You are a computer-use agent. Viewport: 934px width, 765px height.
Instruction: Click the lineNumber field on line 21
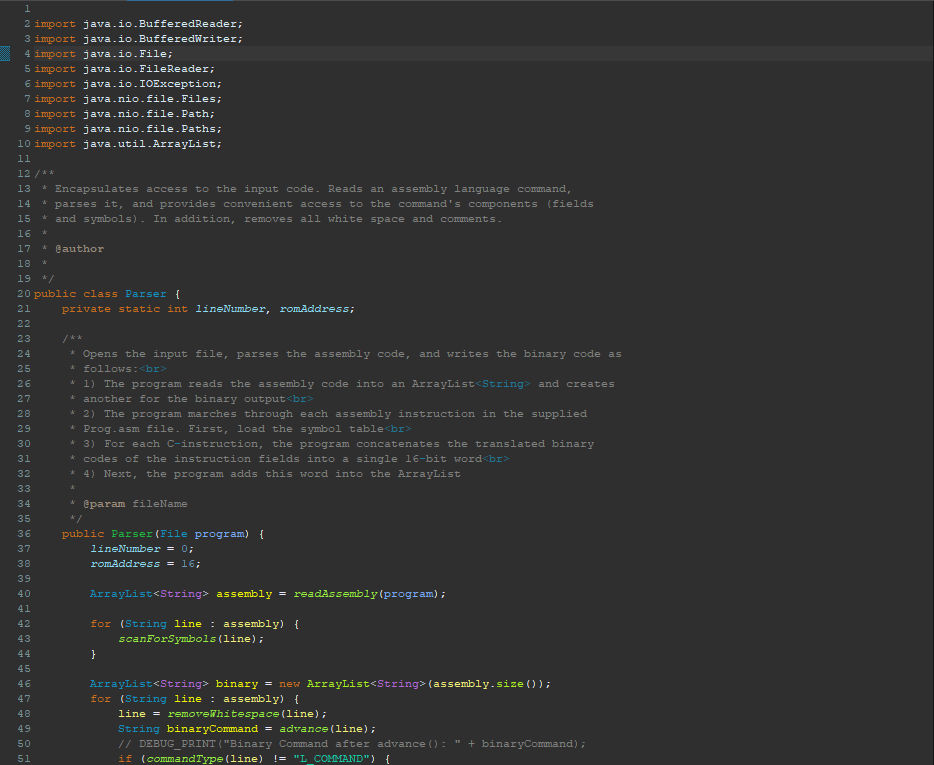point(230,309)
